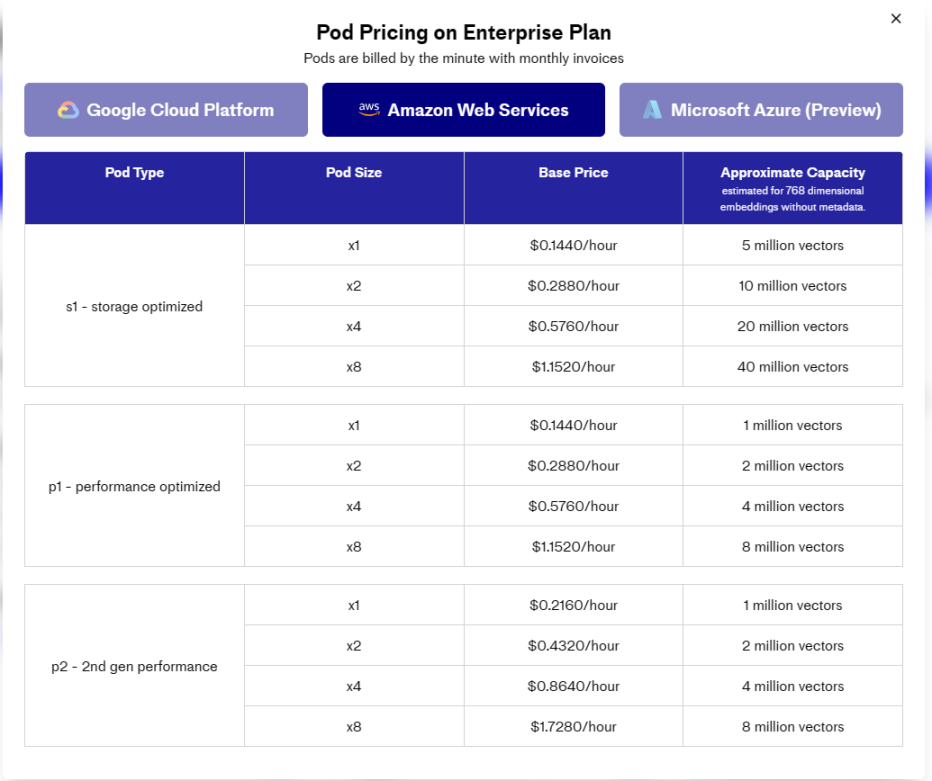The width and height of the screenshot is (932, 781).
Task: Click the AWS logo icon
Action: click(x=369, y=109)
